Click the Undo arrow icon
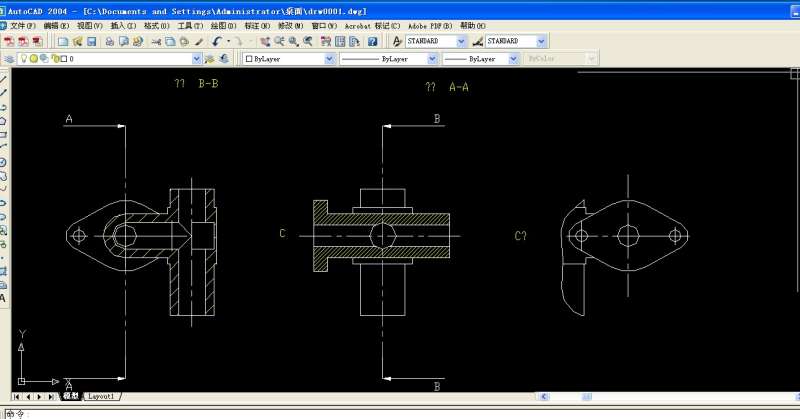Viewport: 800px width, 419px height. point(217,42)
